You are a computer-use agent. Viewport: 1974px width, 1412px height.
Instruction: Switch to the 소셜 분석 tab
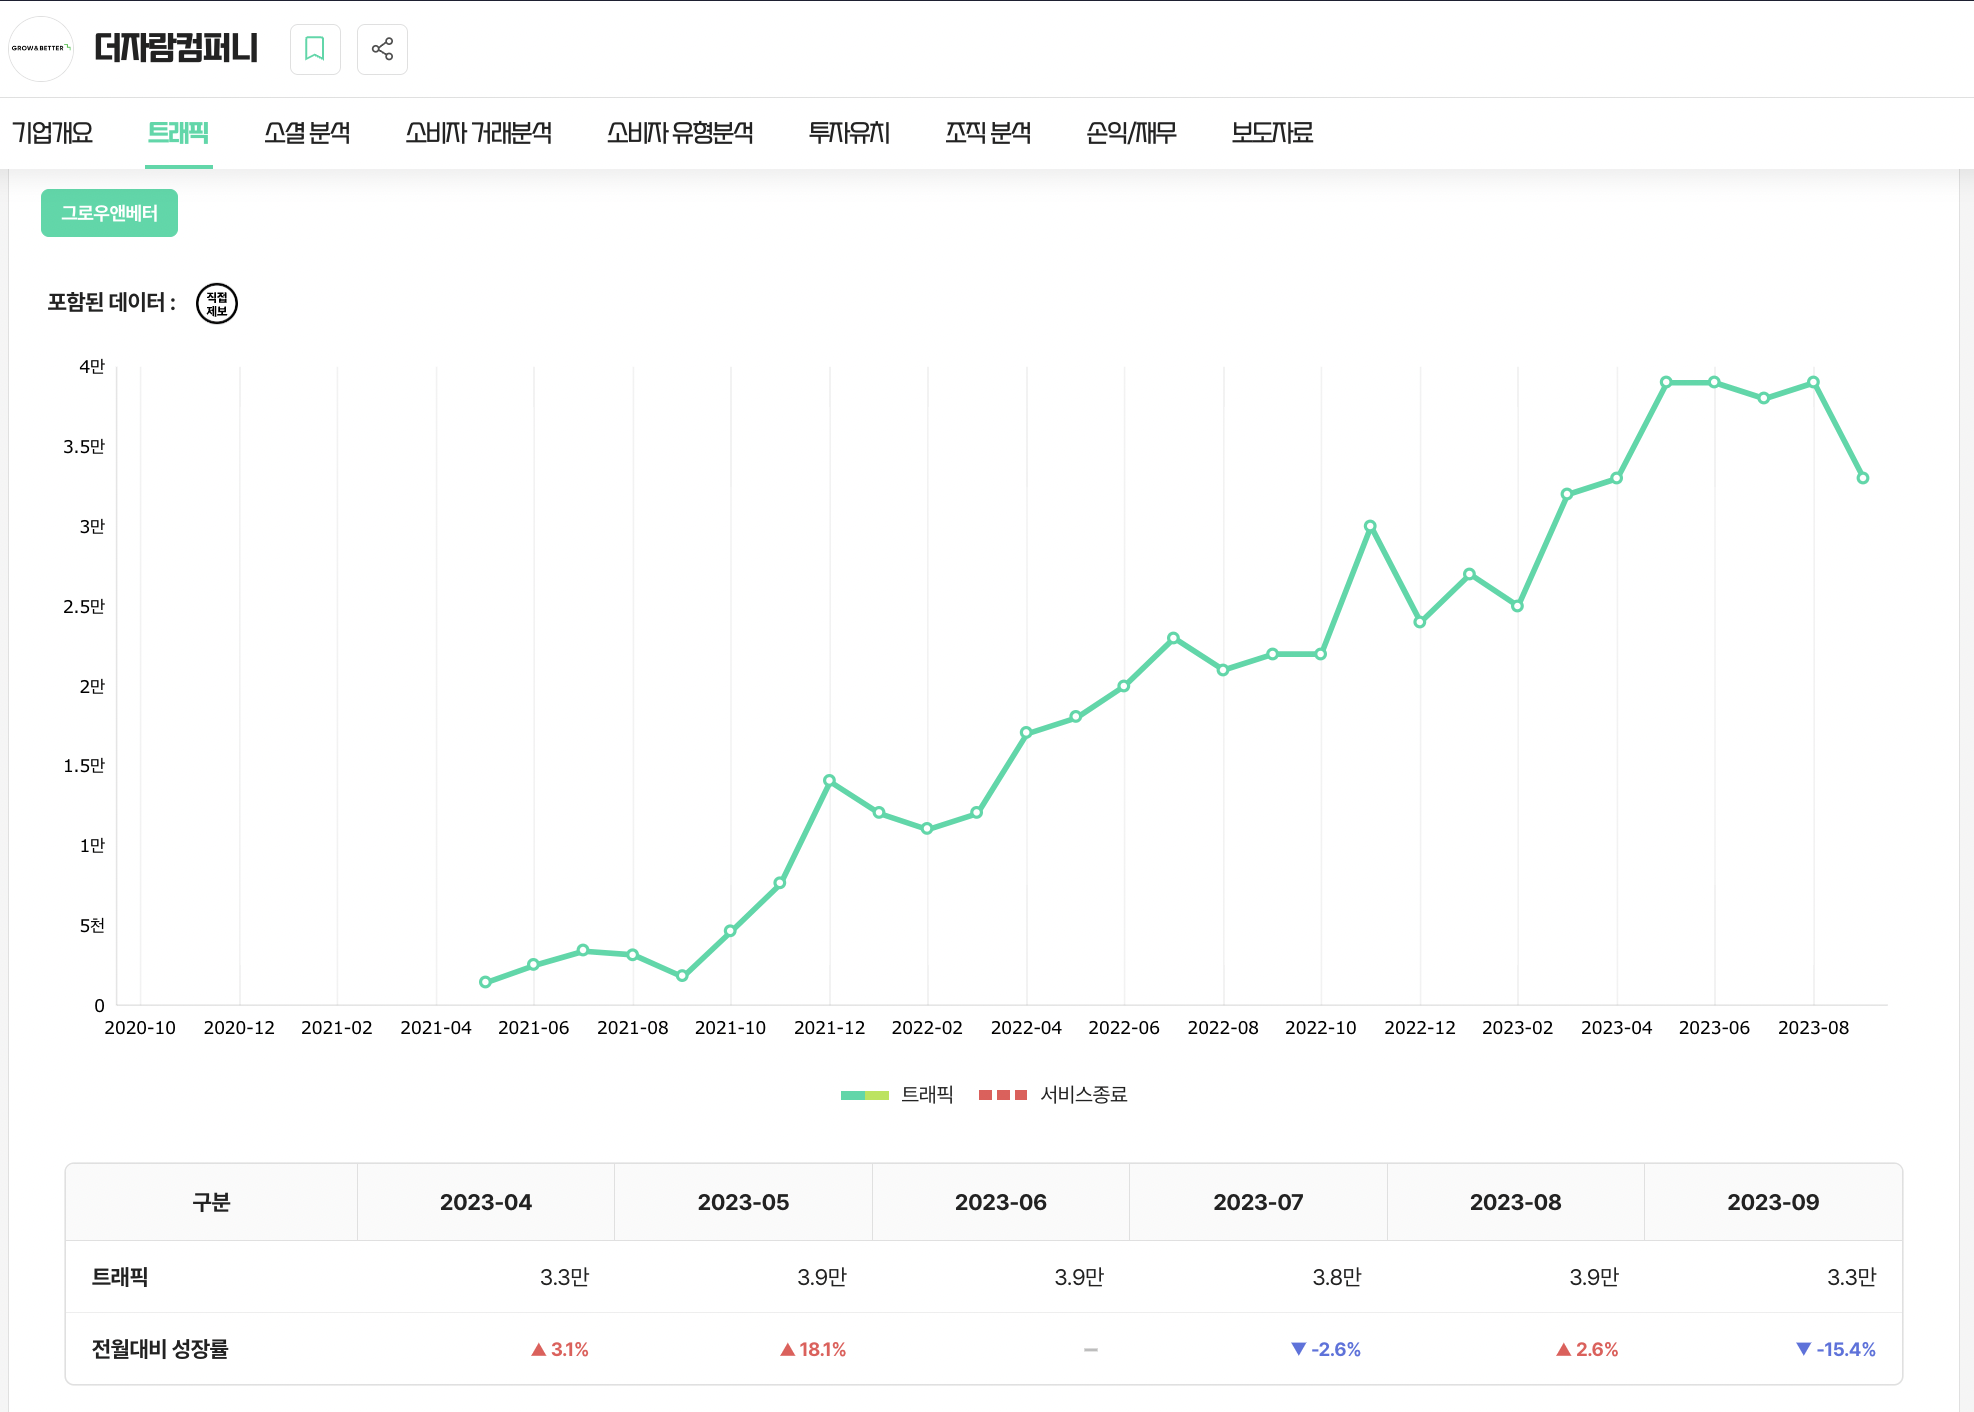pyautogui.click(x=307, y=132)
